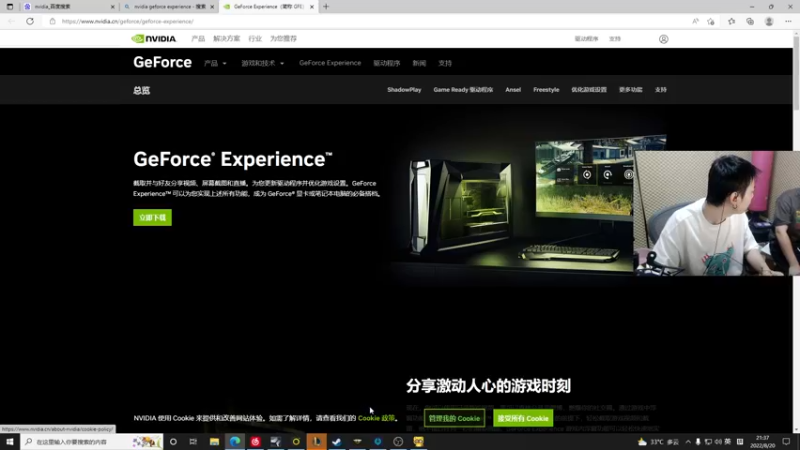The image size is (800, 450).
Task: Open the weather 33°C widget
Action: [658, 442]
